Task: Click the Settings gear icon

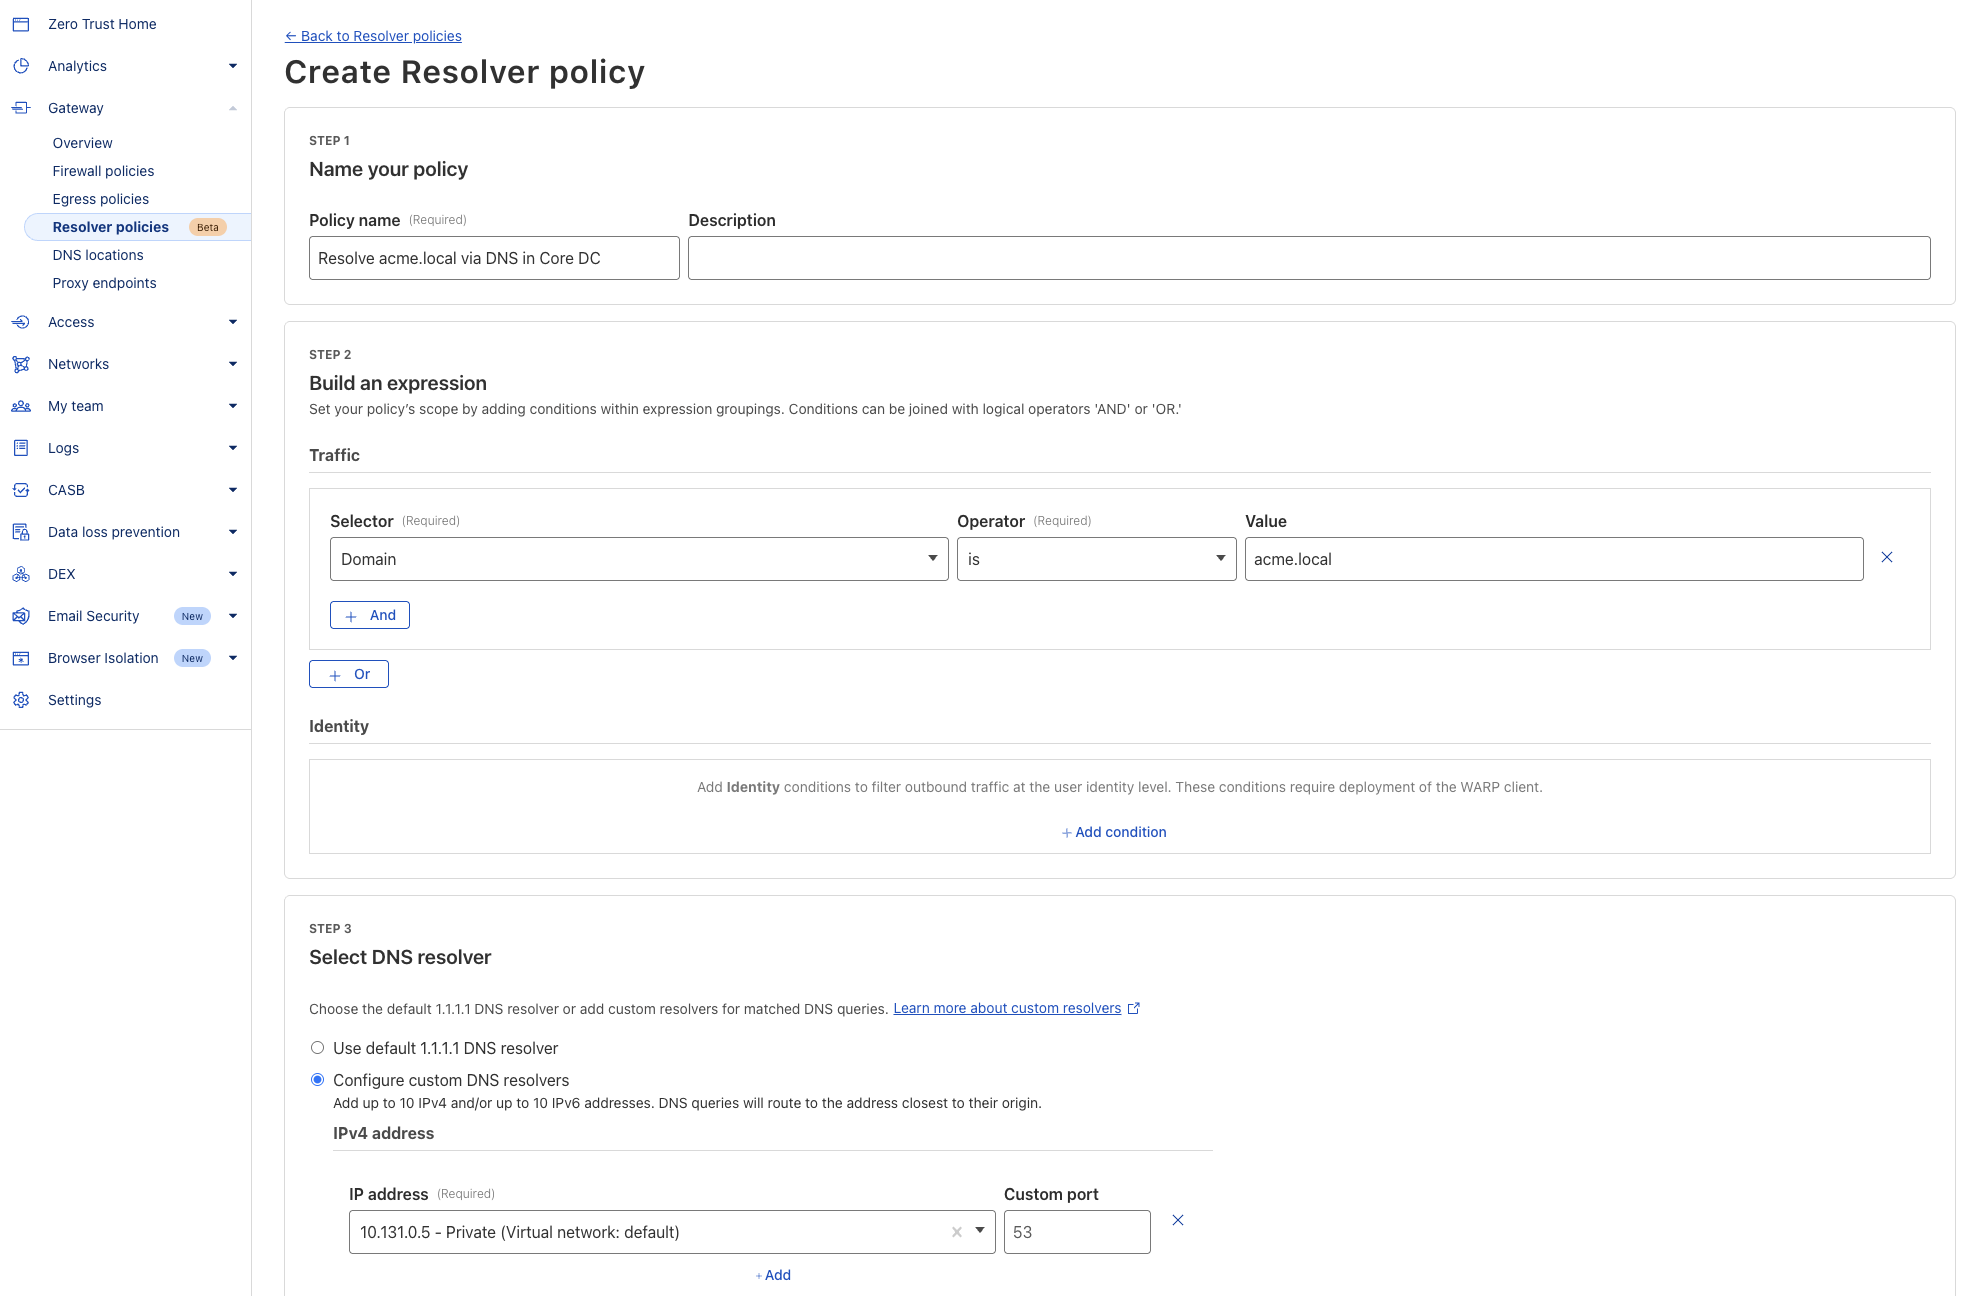Action: point(21,700)
